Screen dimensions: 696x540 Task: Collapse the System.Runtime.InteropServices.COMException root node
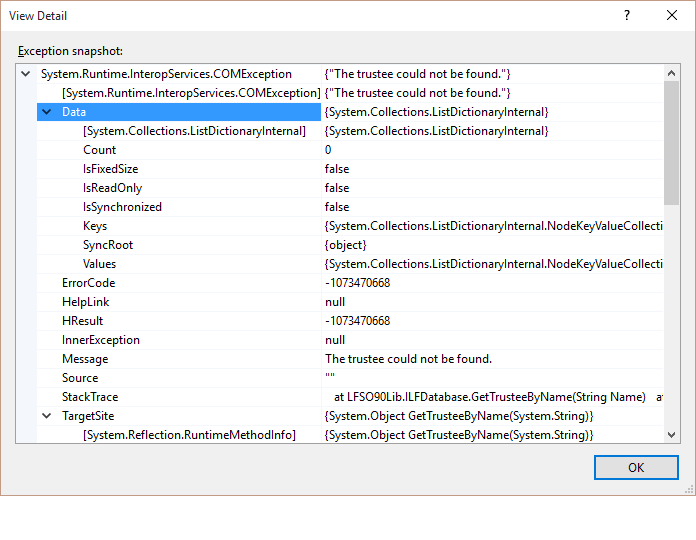[26, 74]
